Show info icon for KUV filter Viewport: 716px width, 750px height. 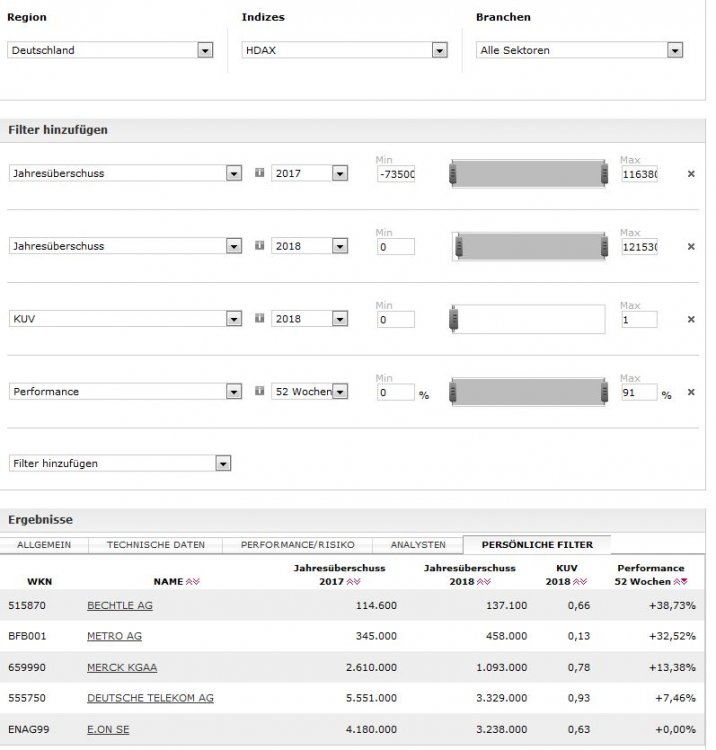[259, 318]
